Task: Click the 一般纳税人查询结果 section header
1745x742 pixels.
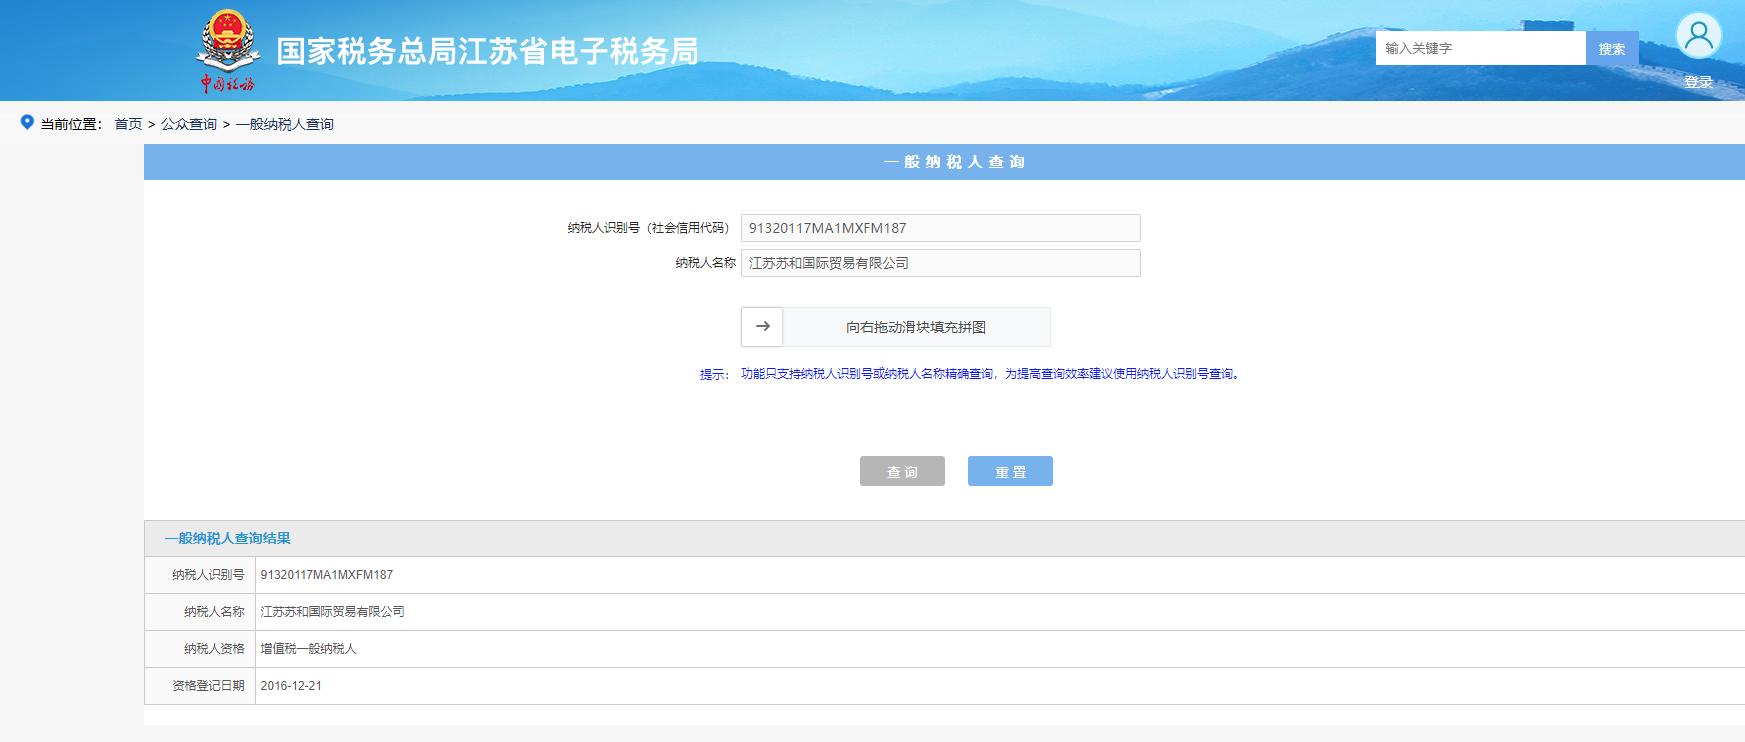Action: tap(228, 538)
